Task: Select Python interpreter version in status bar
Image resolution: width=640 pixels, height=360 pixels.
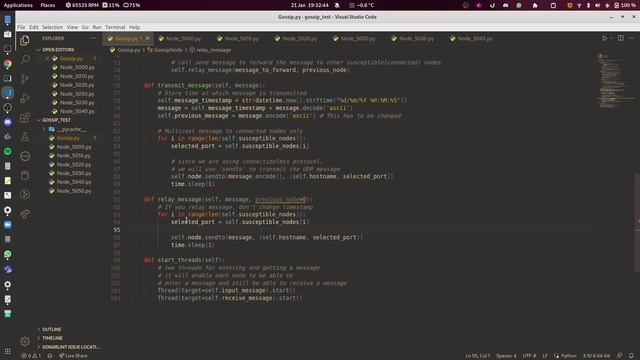Action: tap(596, 356)
